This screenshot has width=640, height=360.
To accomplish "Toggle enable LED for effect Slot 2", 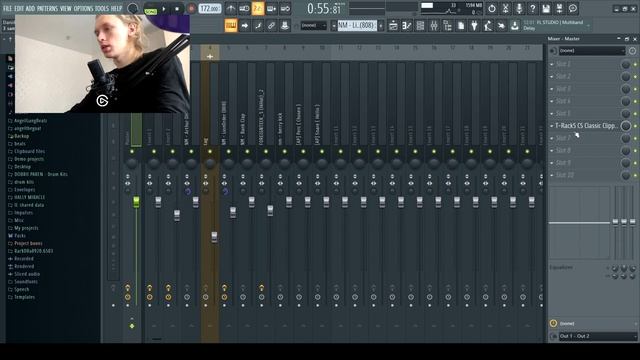I will tap(635, 77).
